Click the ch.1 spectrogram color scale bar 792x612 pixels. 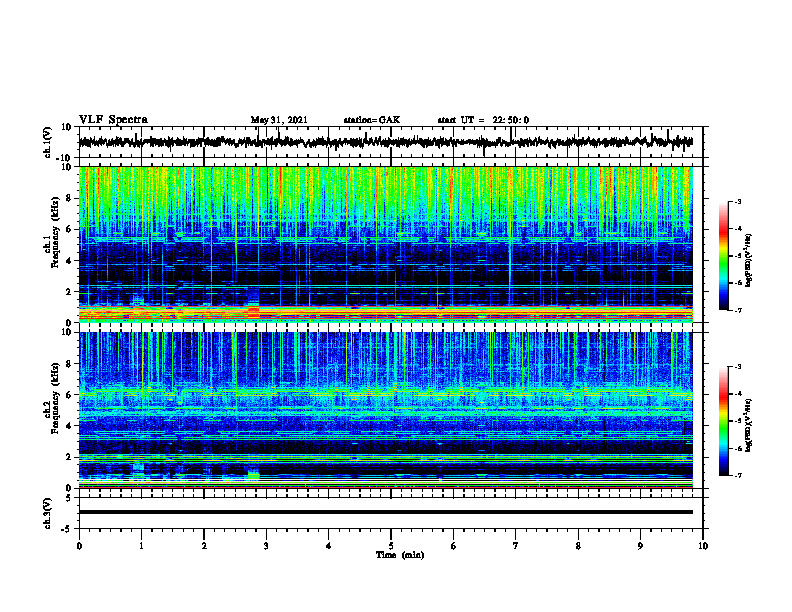(724, 256)
